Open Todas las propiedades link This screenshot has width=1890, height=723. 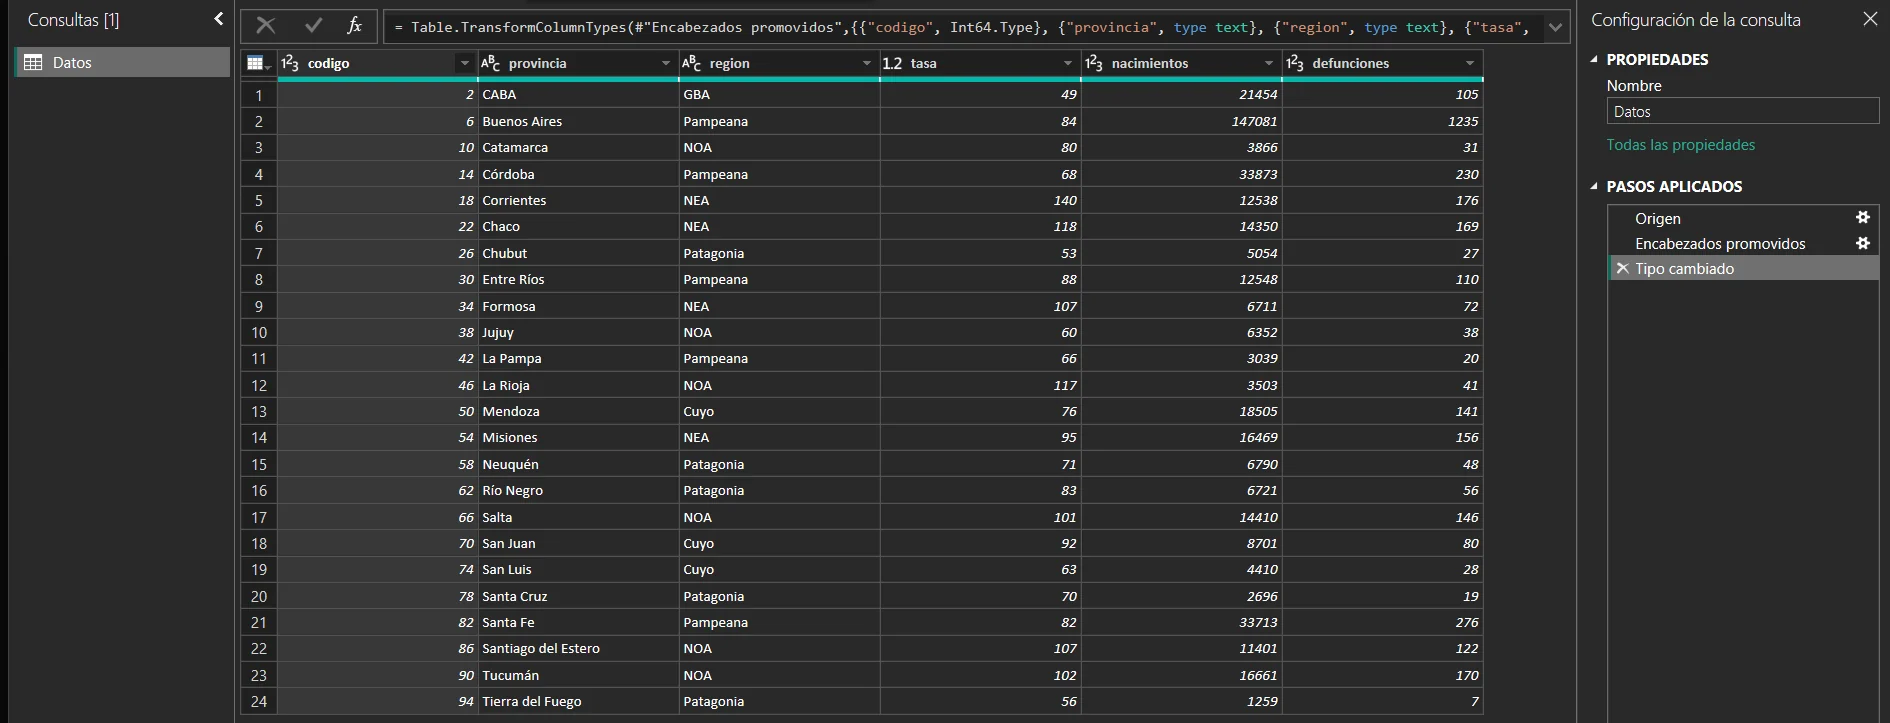pos(1681,145)
